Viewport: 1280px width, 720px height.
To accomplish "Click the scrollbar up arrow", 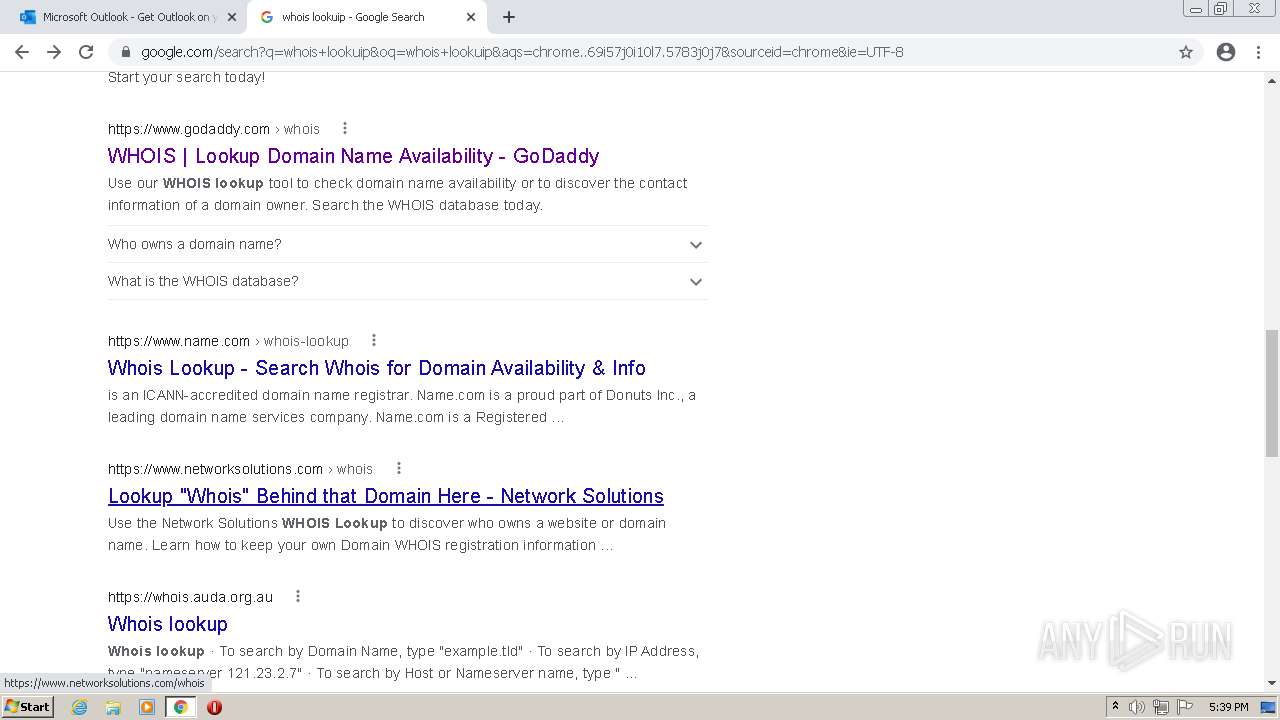I will click(x=1272, y=79).
